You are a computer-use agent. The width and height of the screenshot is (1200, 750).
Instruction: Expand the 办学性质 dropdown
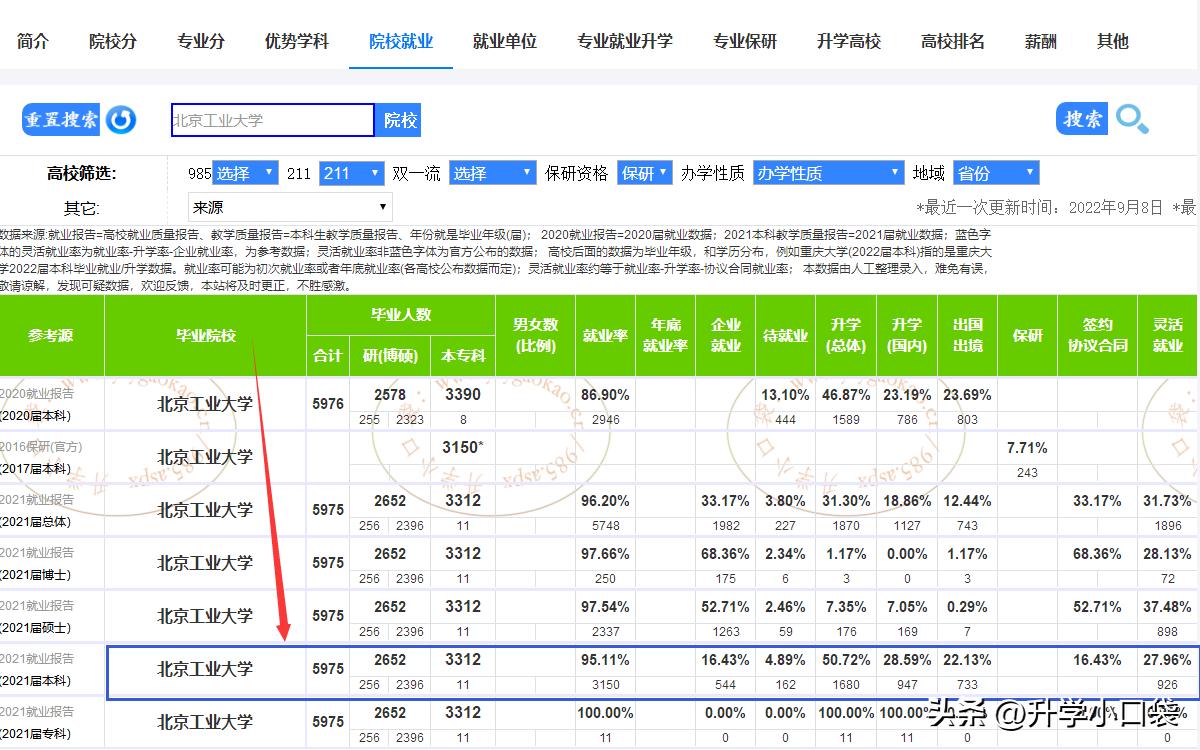tap(828, 172)
